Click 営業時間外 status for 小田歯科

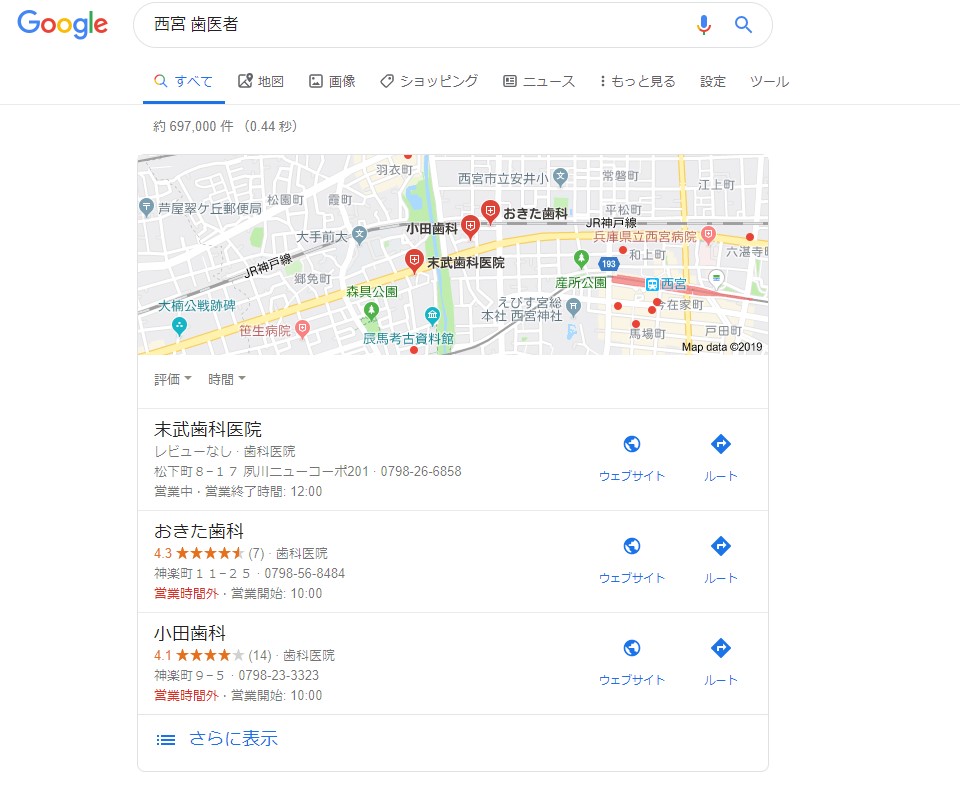[x=186, y=696]
